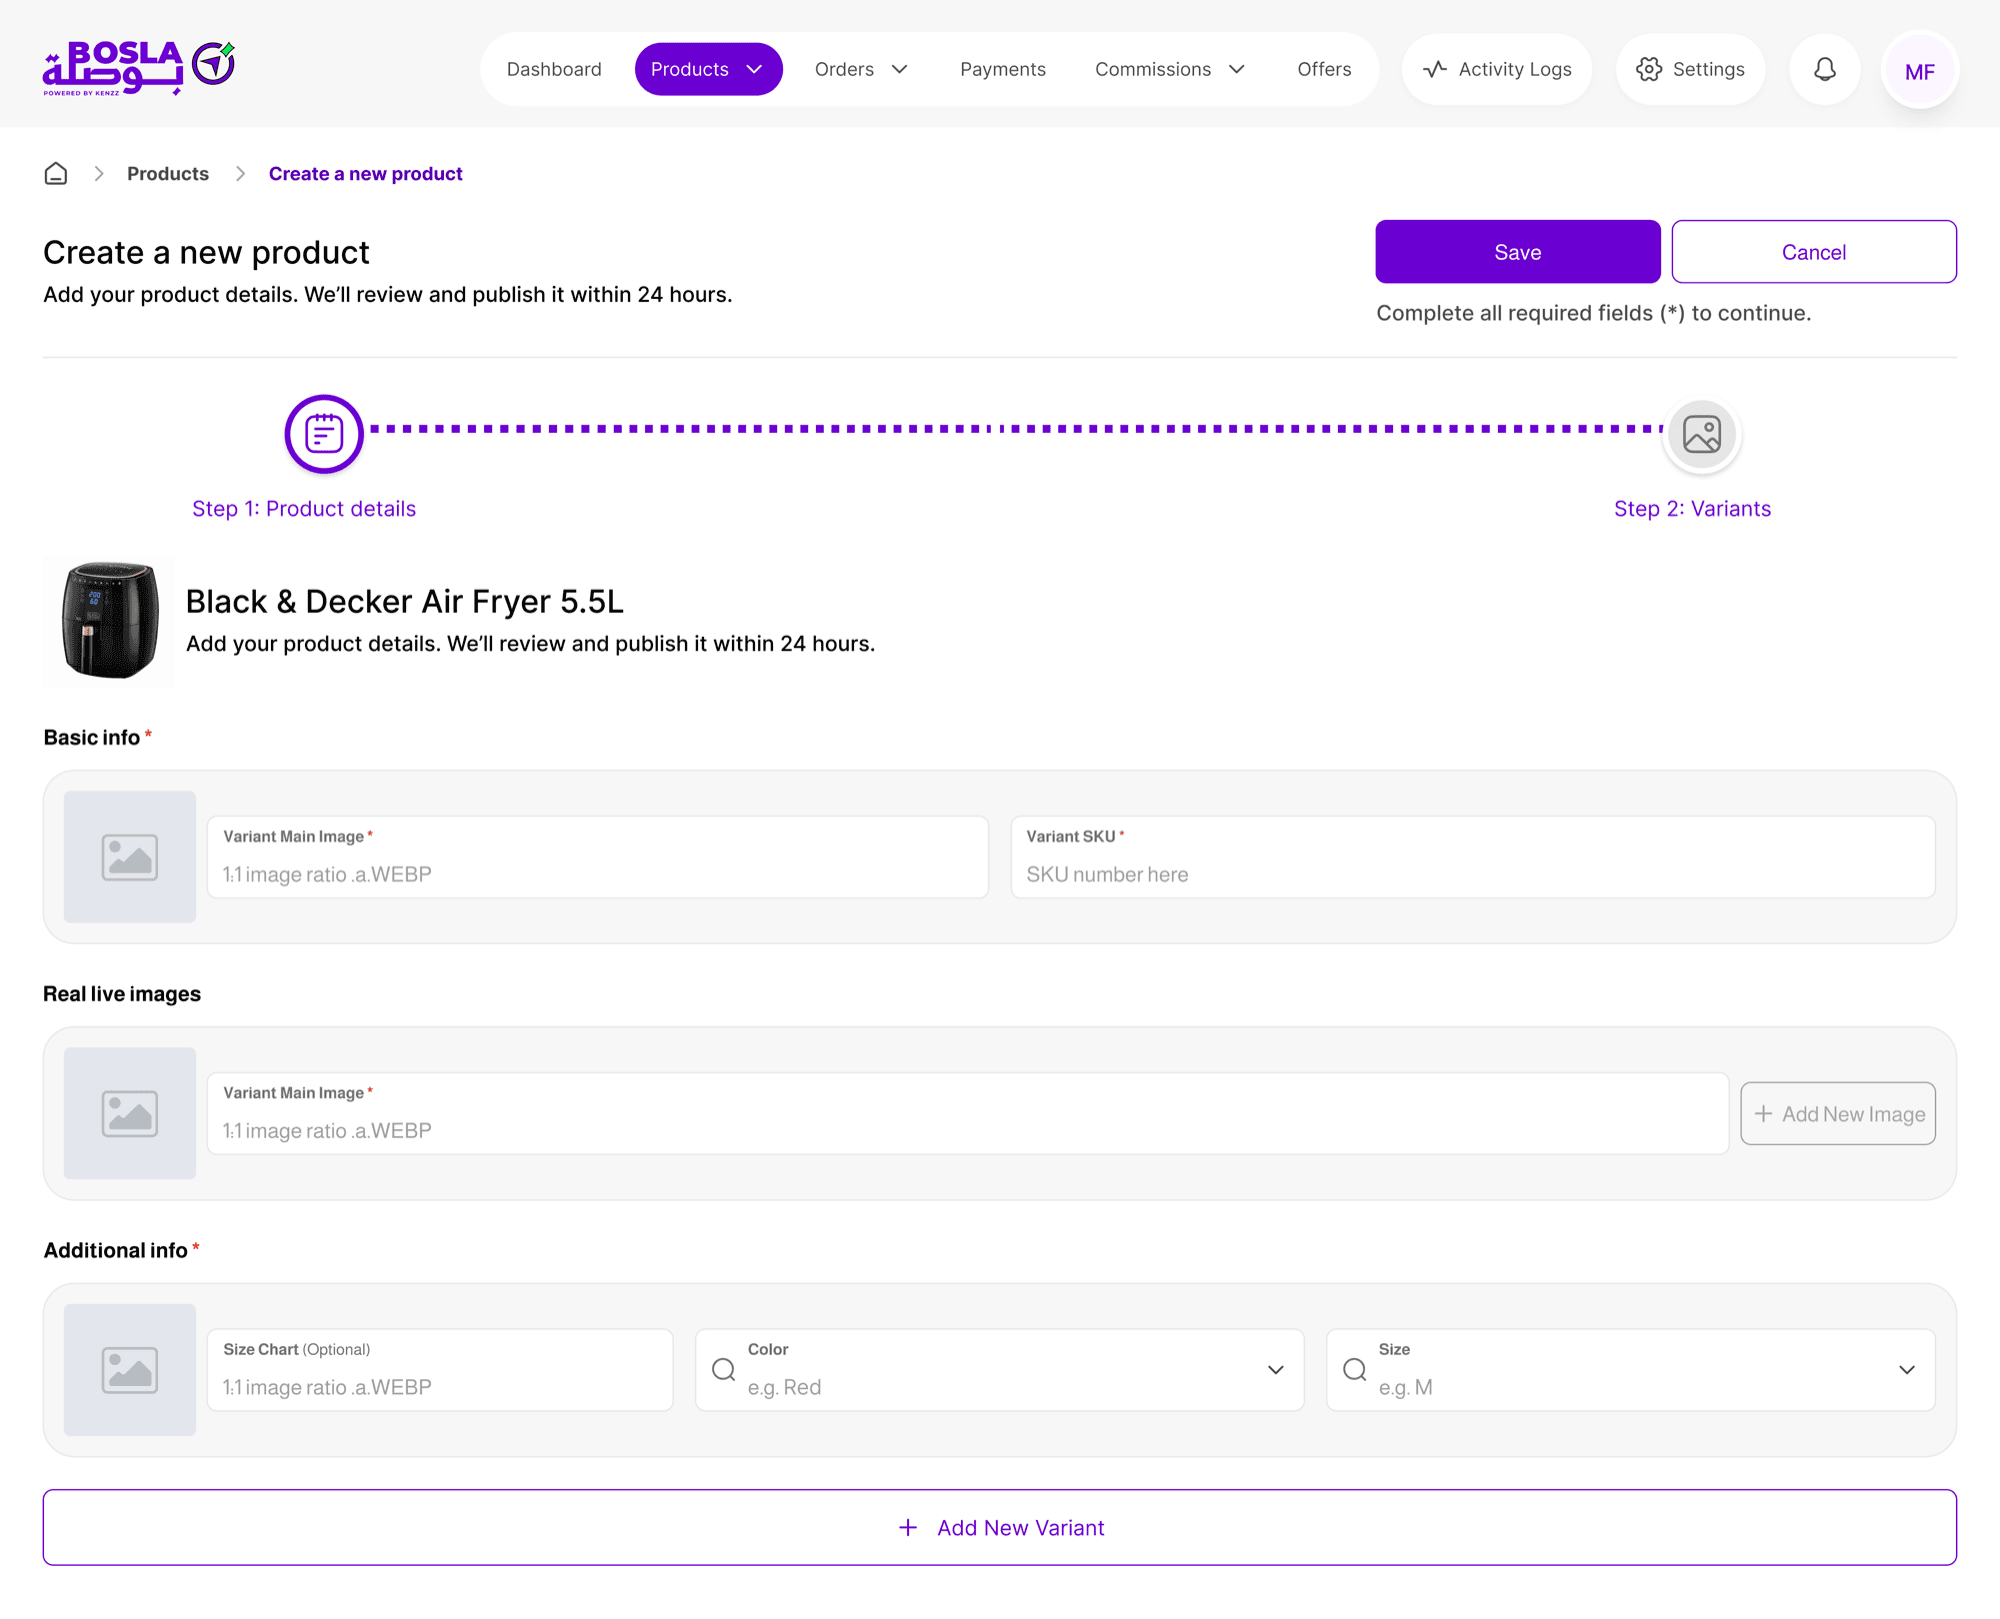Open Settings

pyautogui.click(x=1691, y=69)
